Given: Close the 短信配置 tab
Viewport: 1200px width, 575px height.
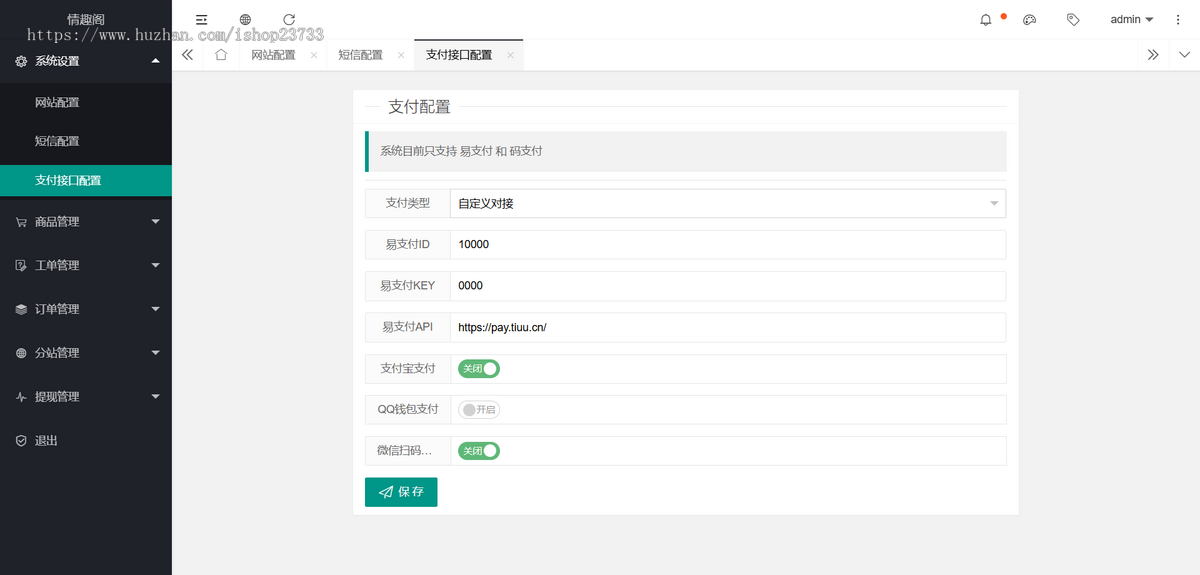Looking at the screenshot, I should point(400,55).
